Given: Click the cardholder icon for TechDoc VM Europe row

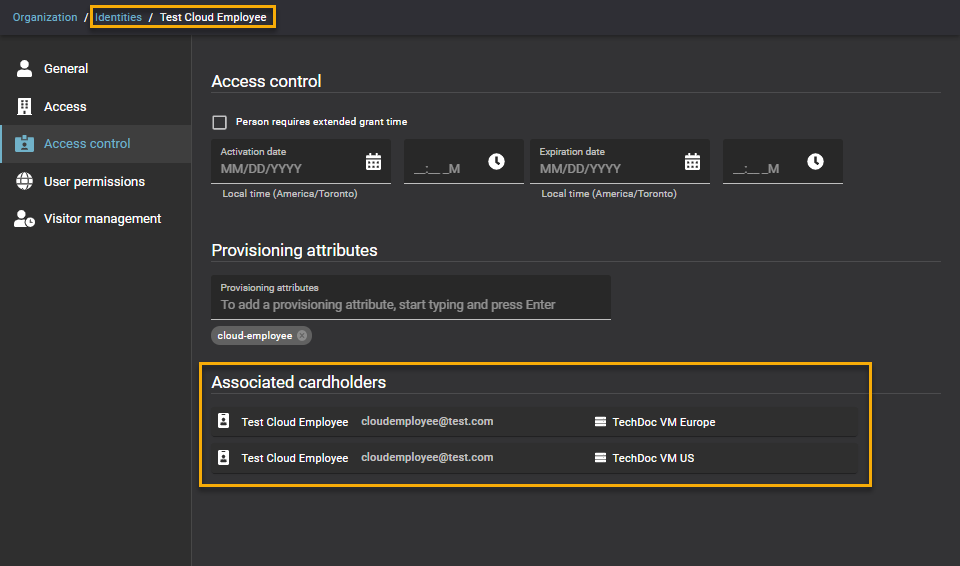Looking at the screenshot, I should (224, 422).
